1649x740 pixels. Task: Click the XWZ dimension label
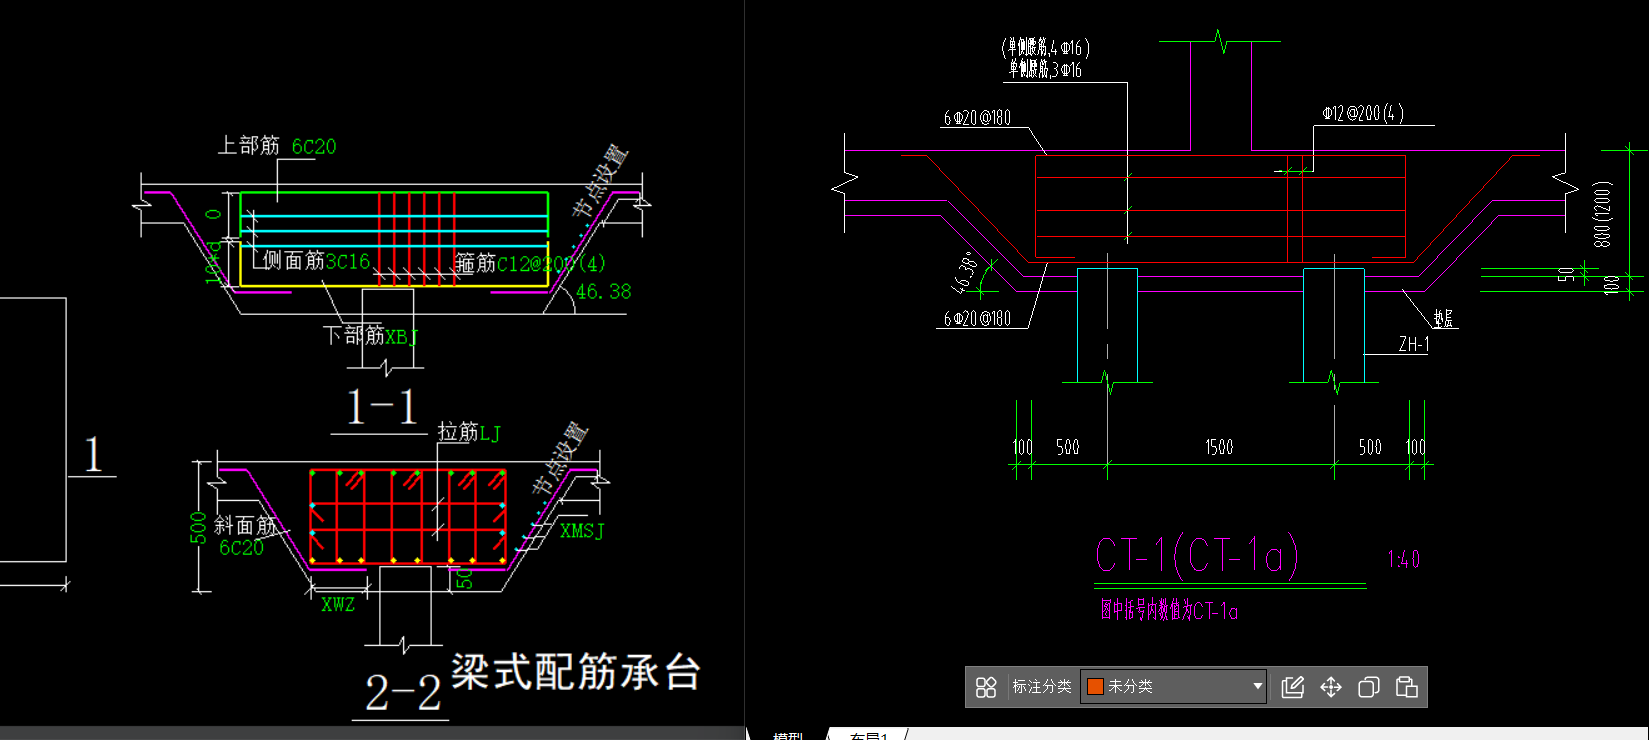[x=338, y=605]
